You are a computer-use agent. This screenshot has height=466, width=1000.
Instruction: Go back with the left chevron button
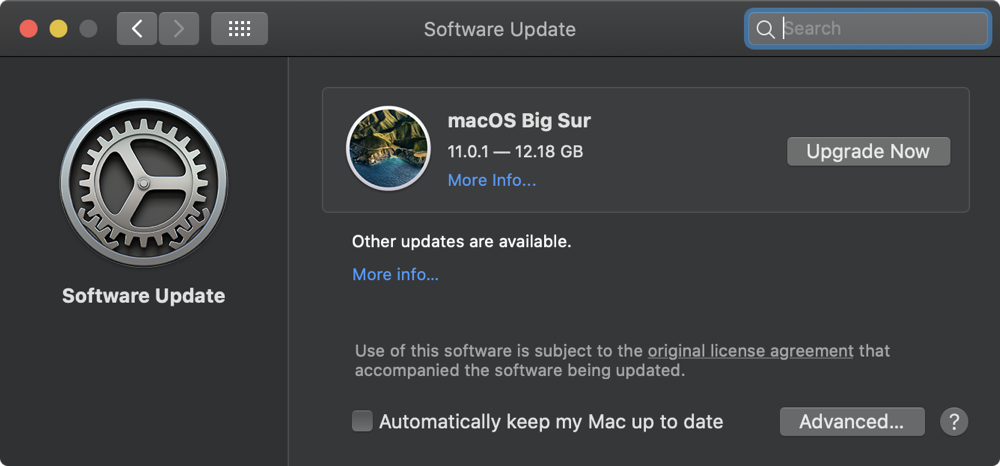click(137, 29)
